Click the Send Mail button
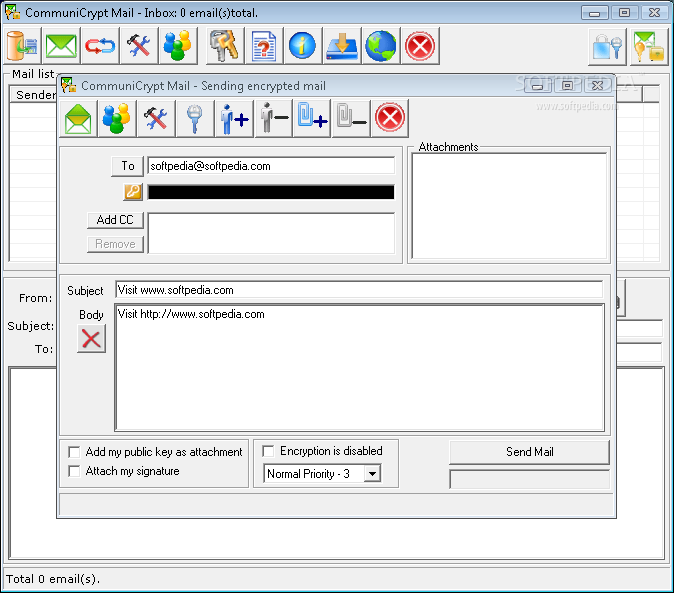This screenshot has height=593, width=674. pyautogui.click(x=530, y=452)
